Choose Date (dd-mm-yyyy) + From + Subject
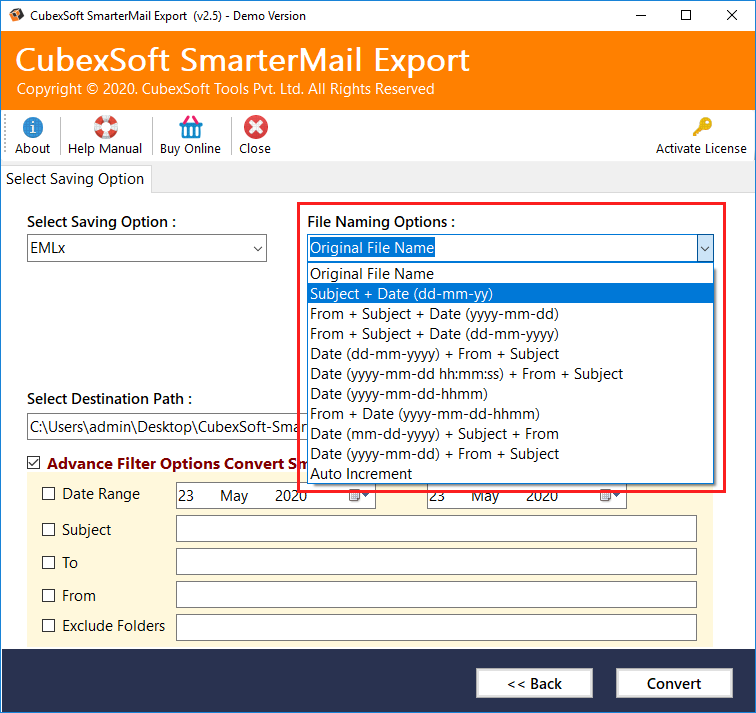This screenshot has width=756, height=713. click(510, 354)
